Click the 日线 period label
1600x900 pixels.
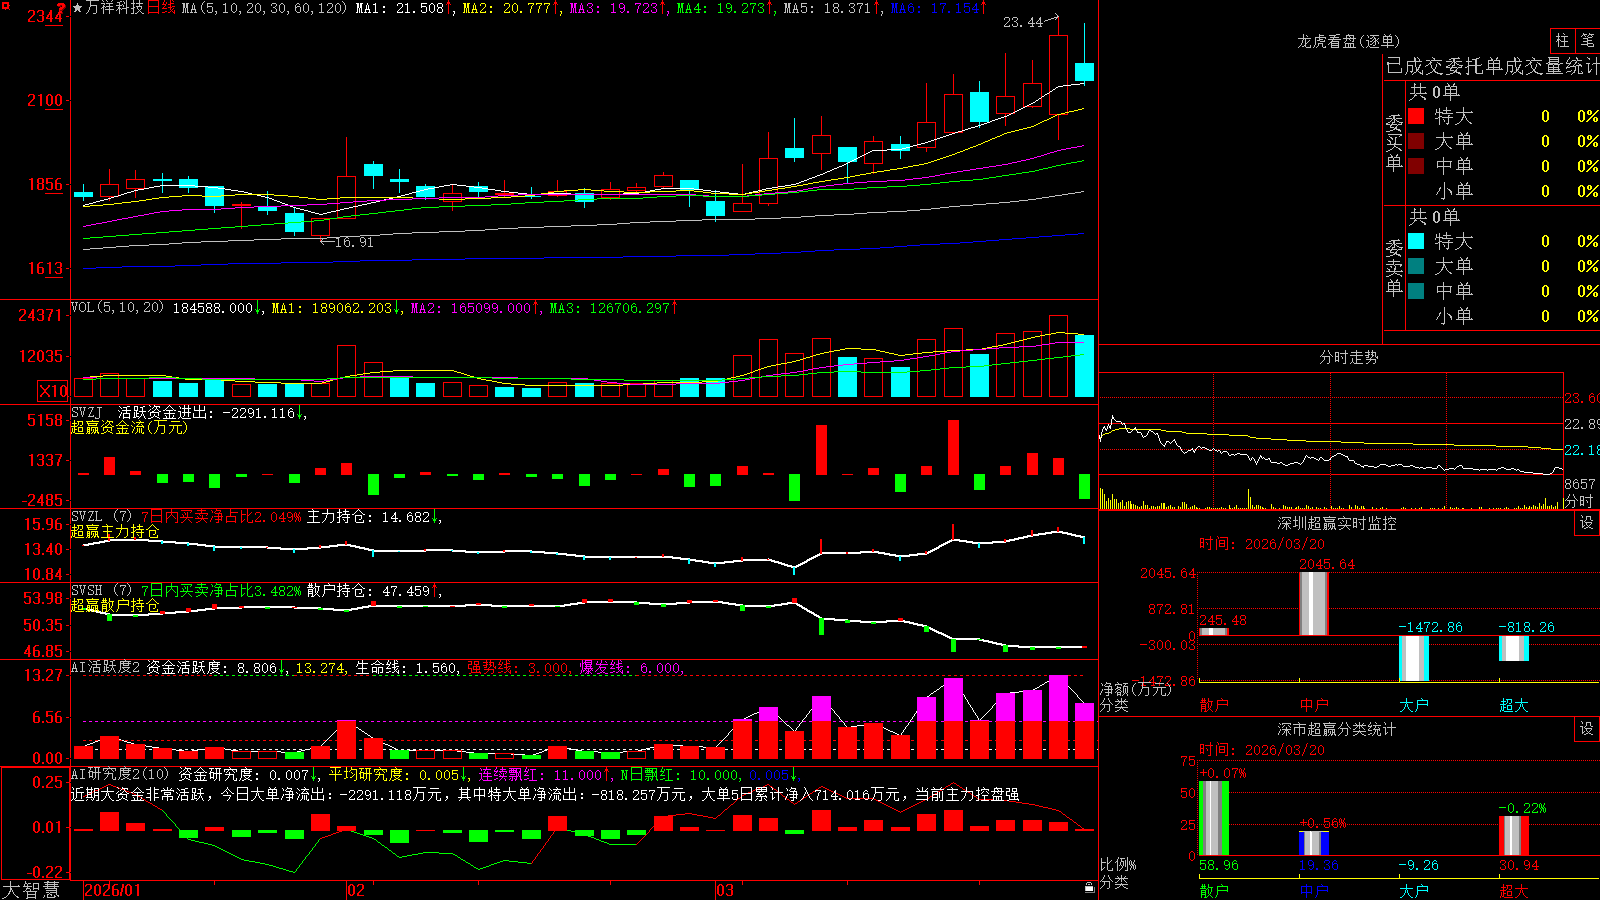(161, 8)
